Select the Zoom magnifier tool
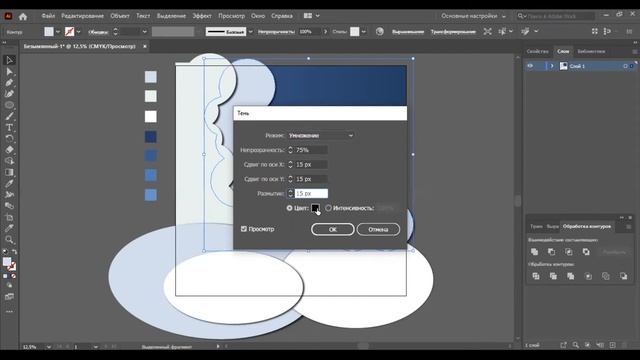This screenshot has height=360, width=640. (9, 240)
